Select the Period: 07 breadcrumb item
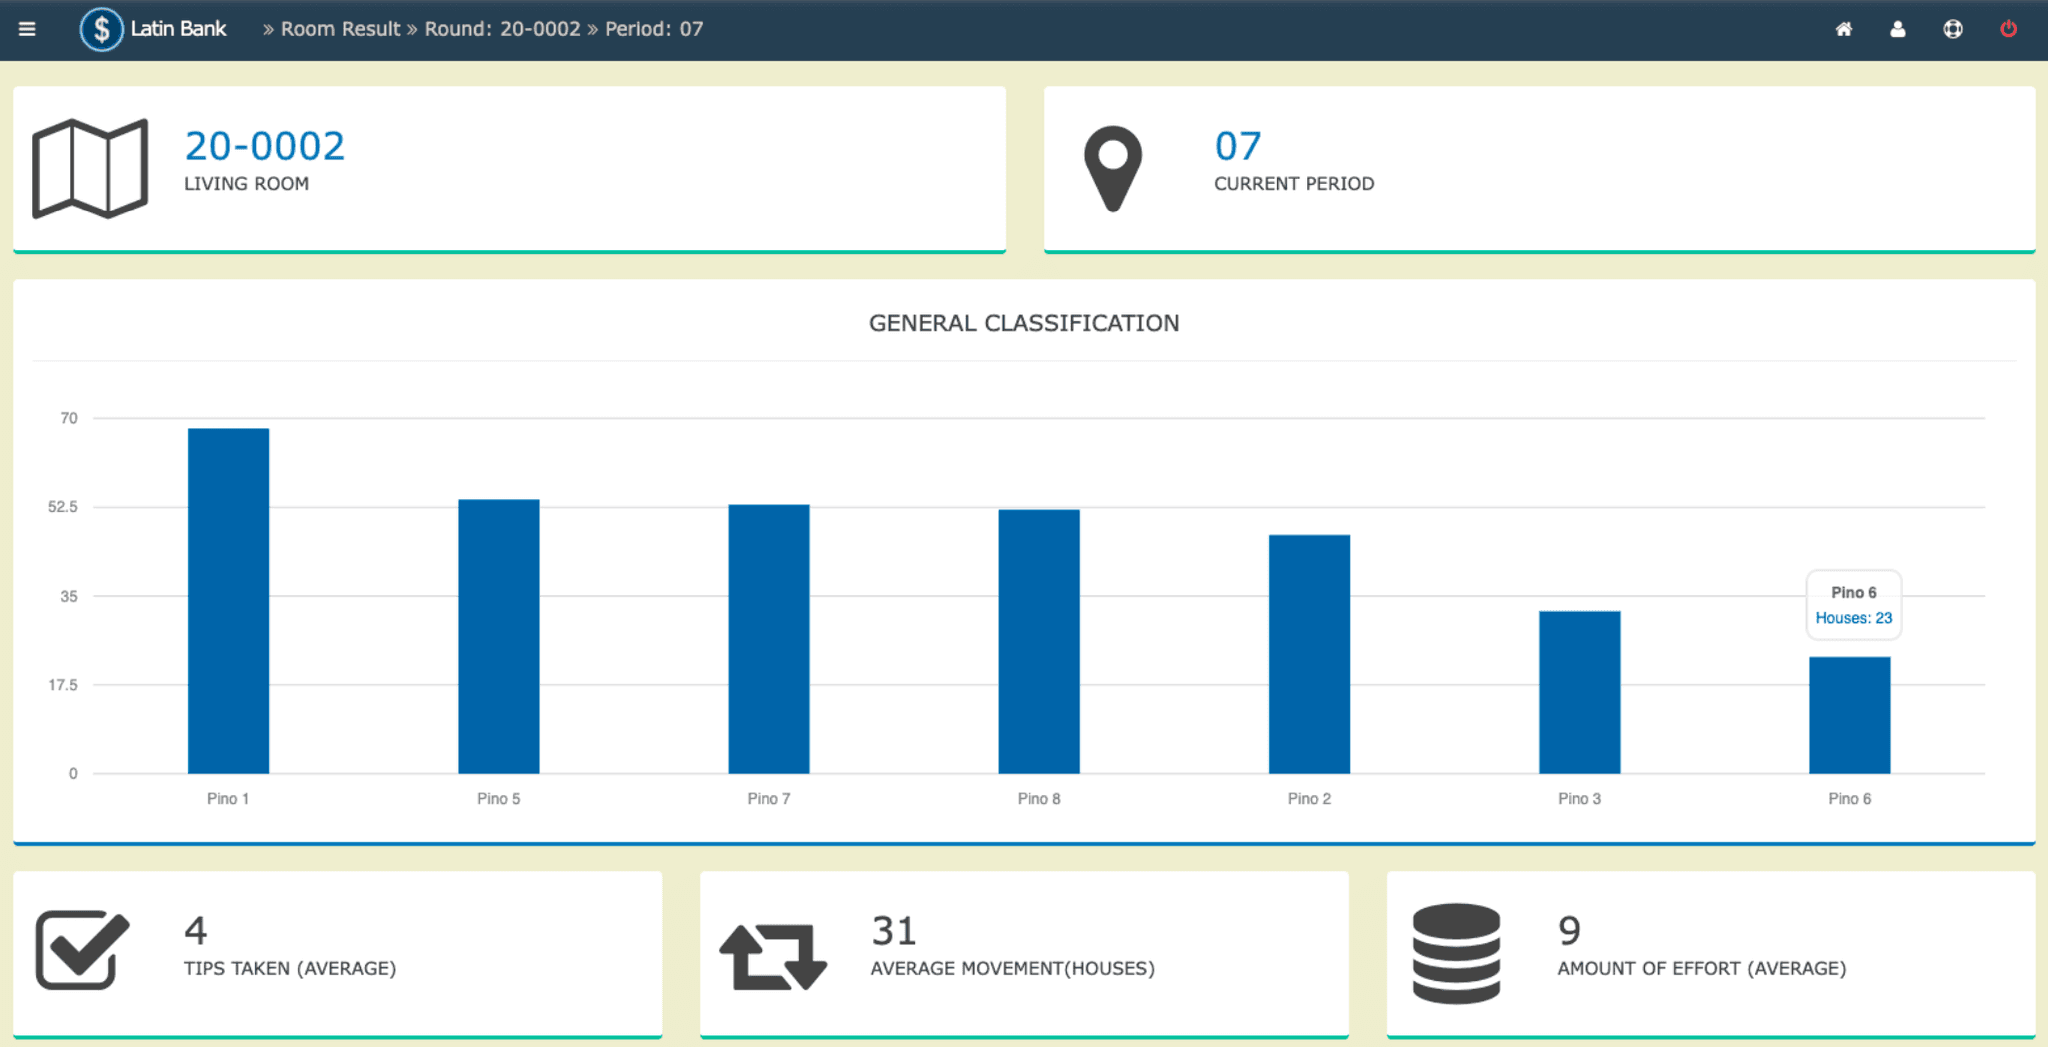Screen dimensions: 2048x1047 click(654, 29)
